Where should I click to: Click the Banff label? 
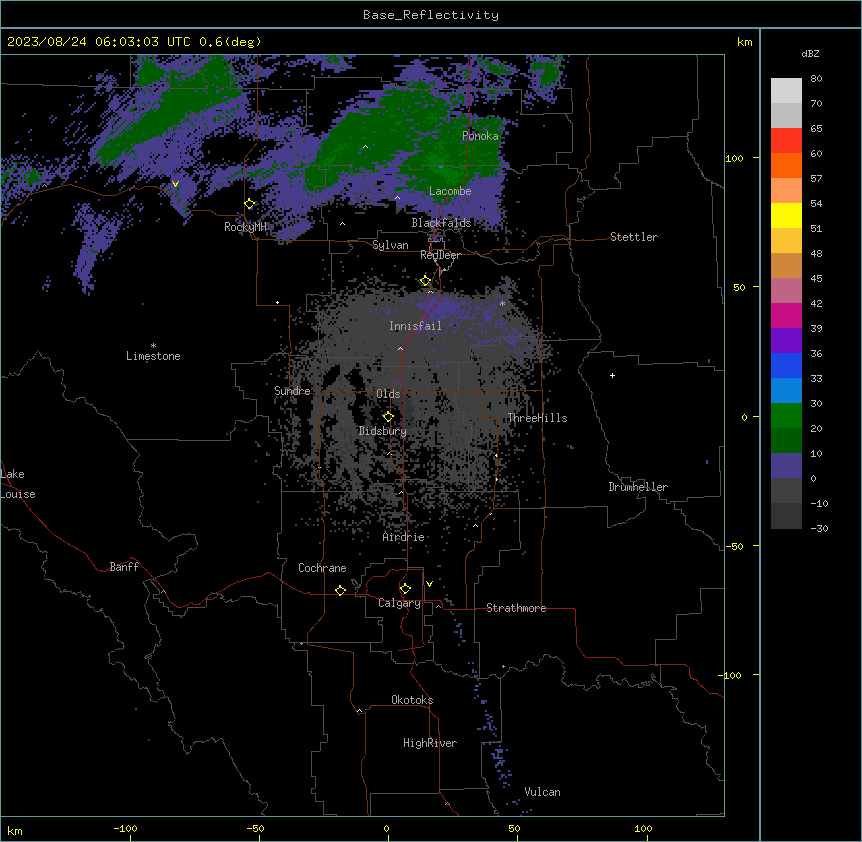(x=124, y=567)
